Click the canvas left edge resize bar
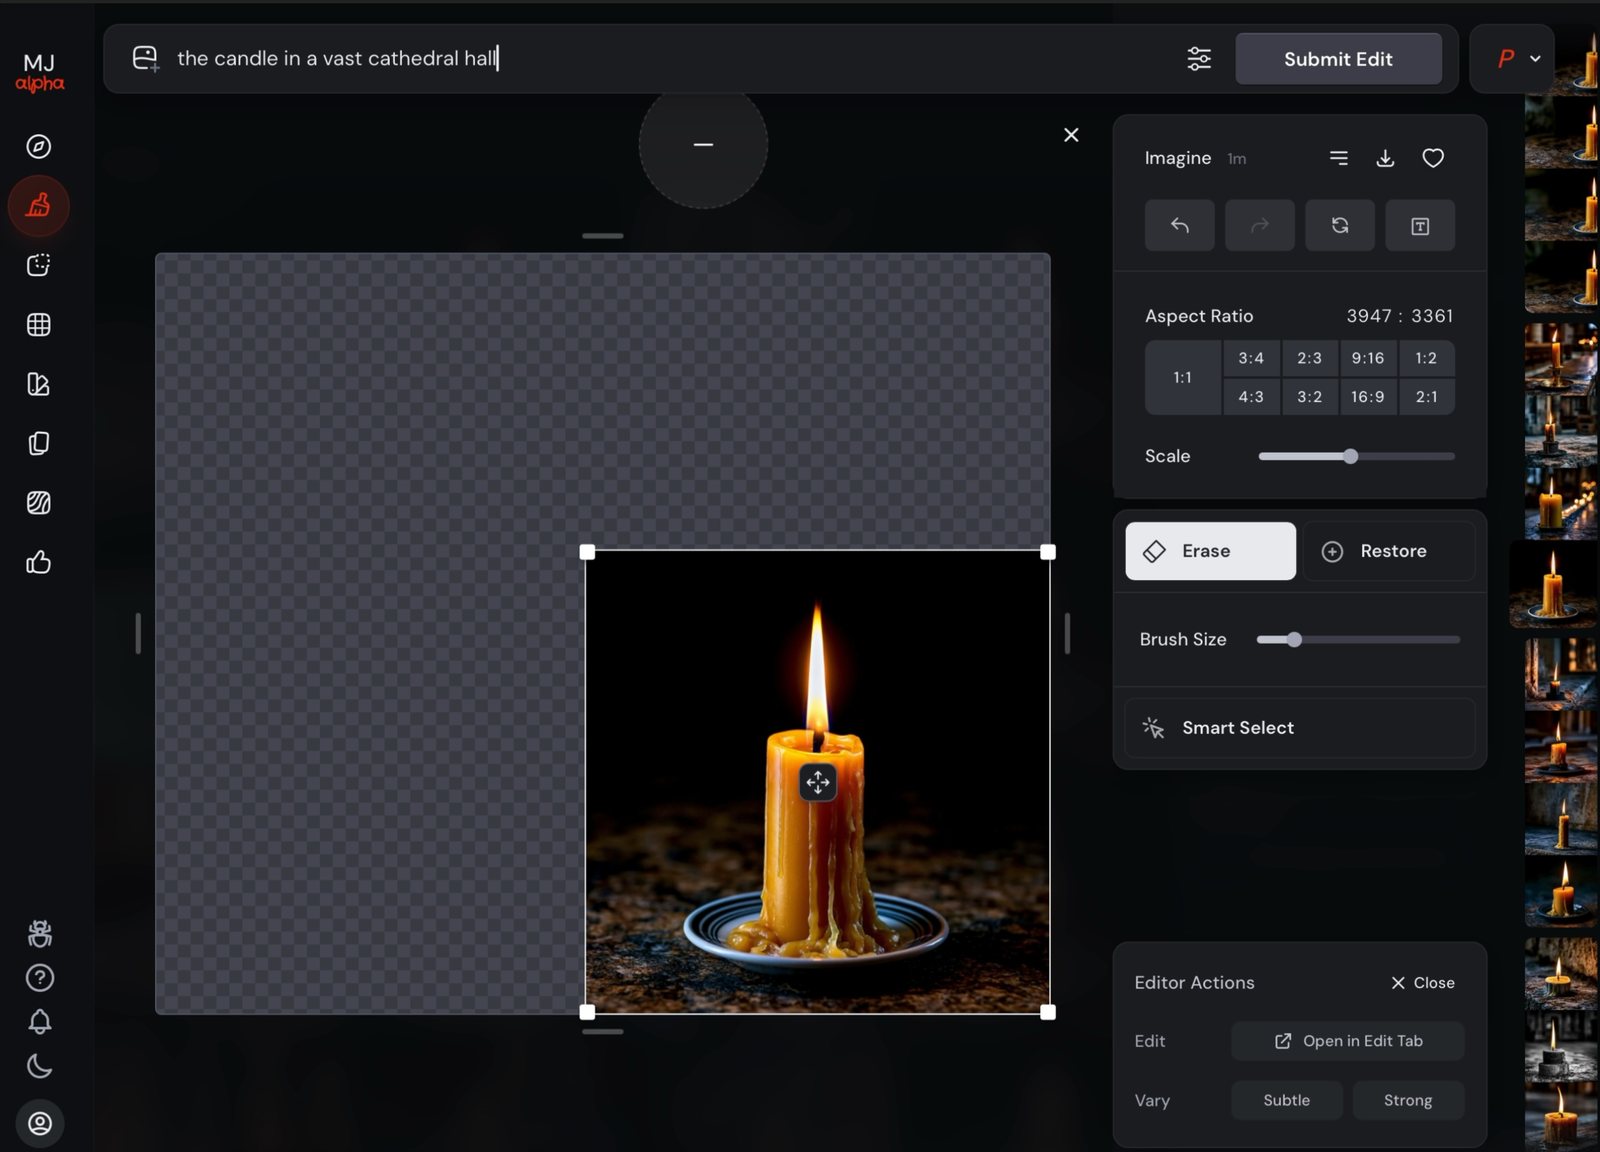Viewport: 1600px width, 1152px height. 138,633
